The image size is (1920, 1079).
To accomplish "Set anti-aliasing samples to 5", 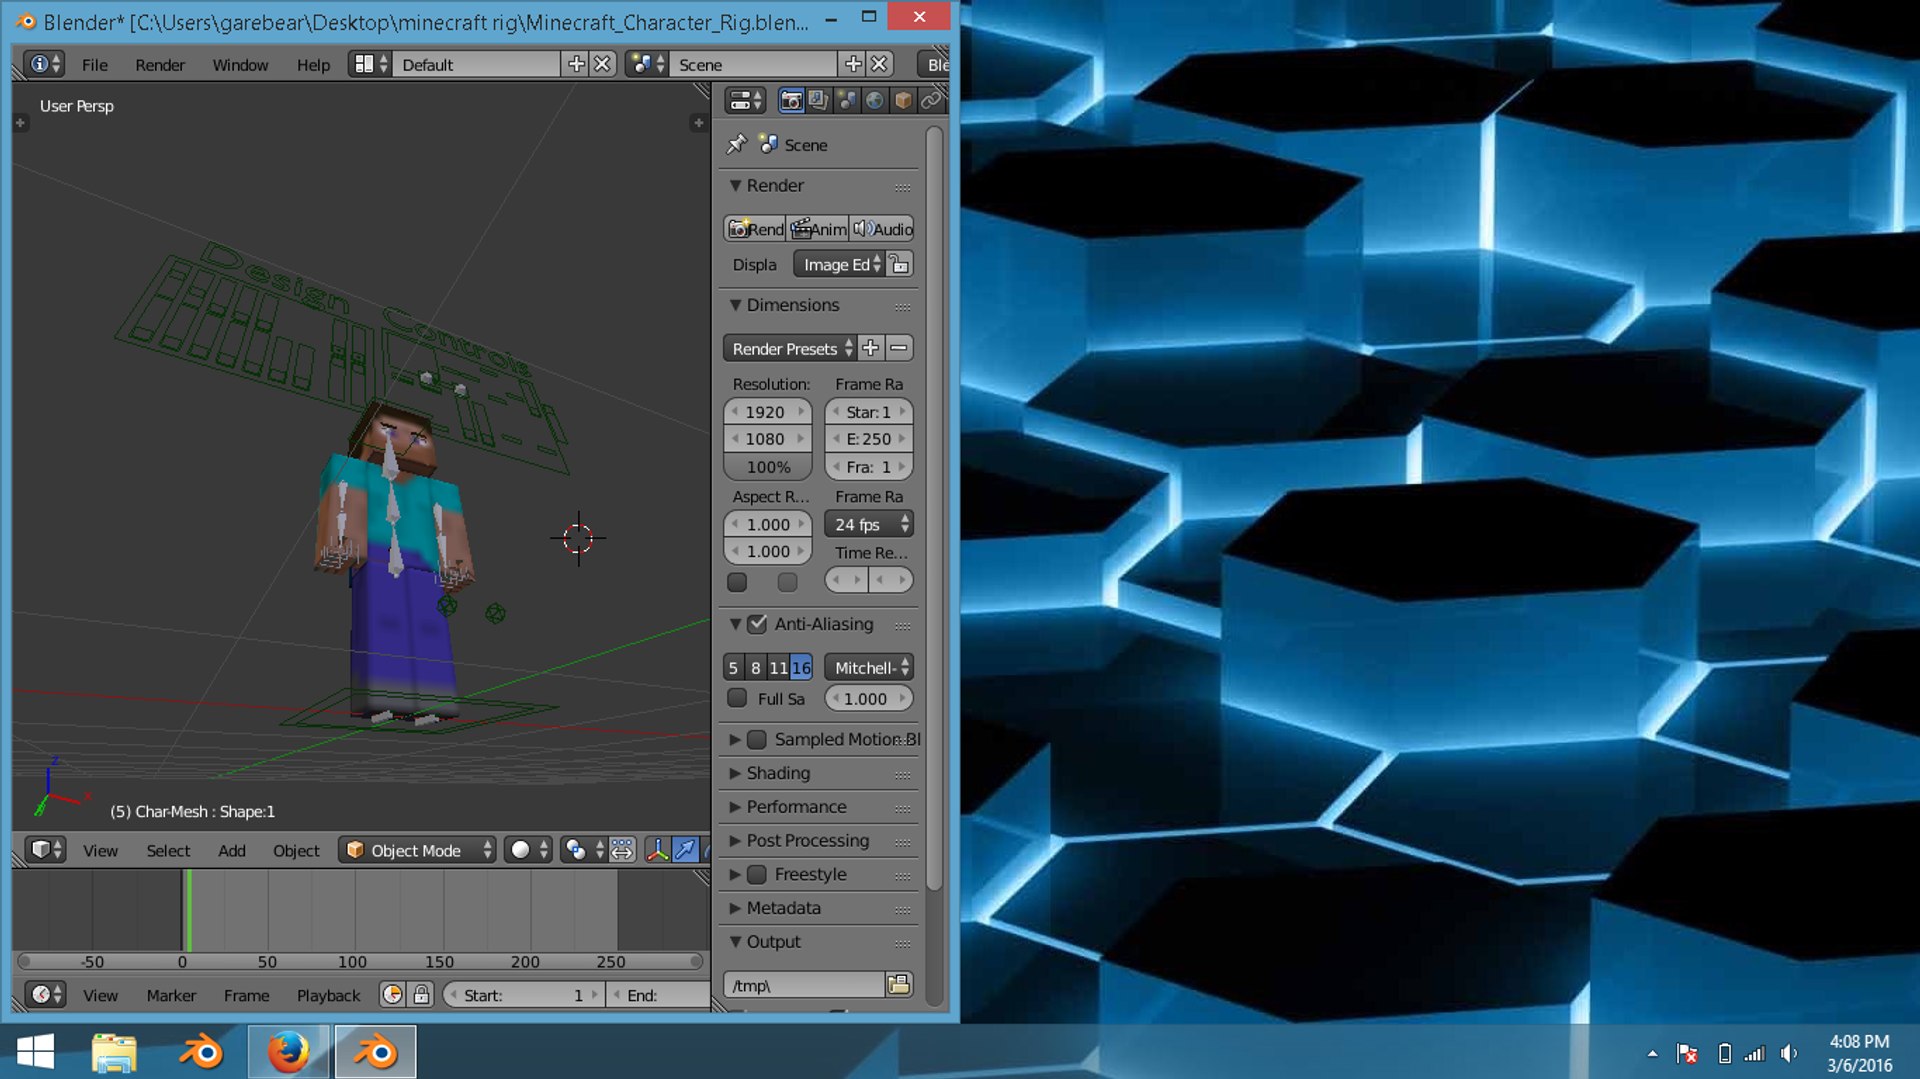I will [x=733, y=667].
